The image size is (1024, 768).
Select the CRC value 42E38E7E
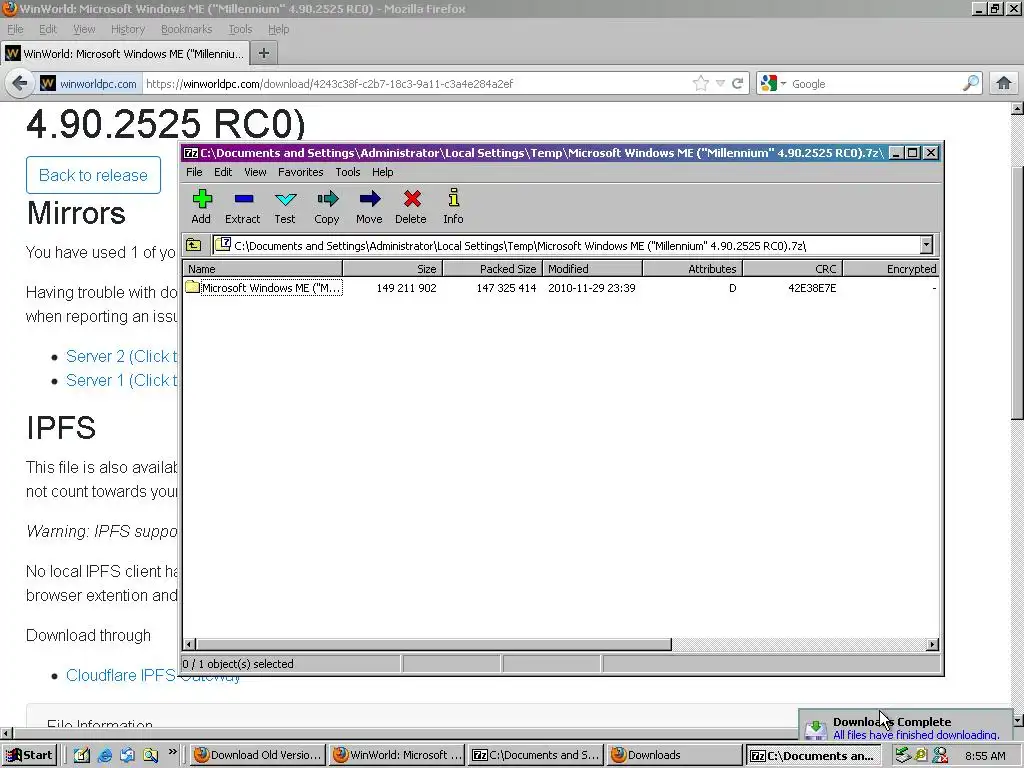click(x=812, y=287)
